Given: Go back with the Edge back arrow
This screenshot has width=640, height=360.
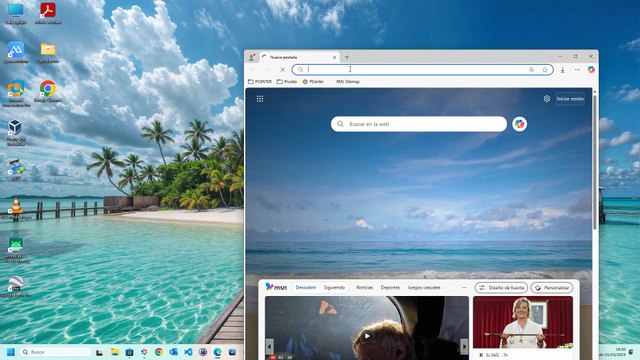Looking at the screenshot, I should (253, 70).
